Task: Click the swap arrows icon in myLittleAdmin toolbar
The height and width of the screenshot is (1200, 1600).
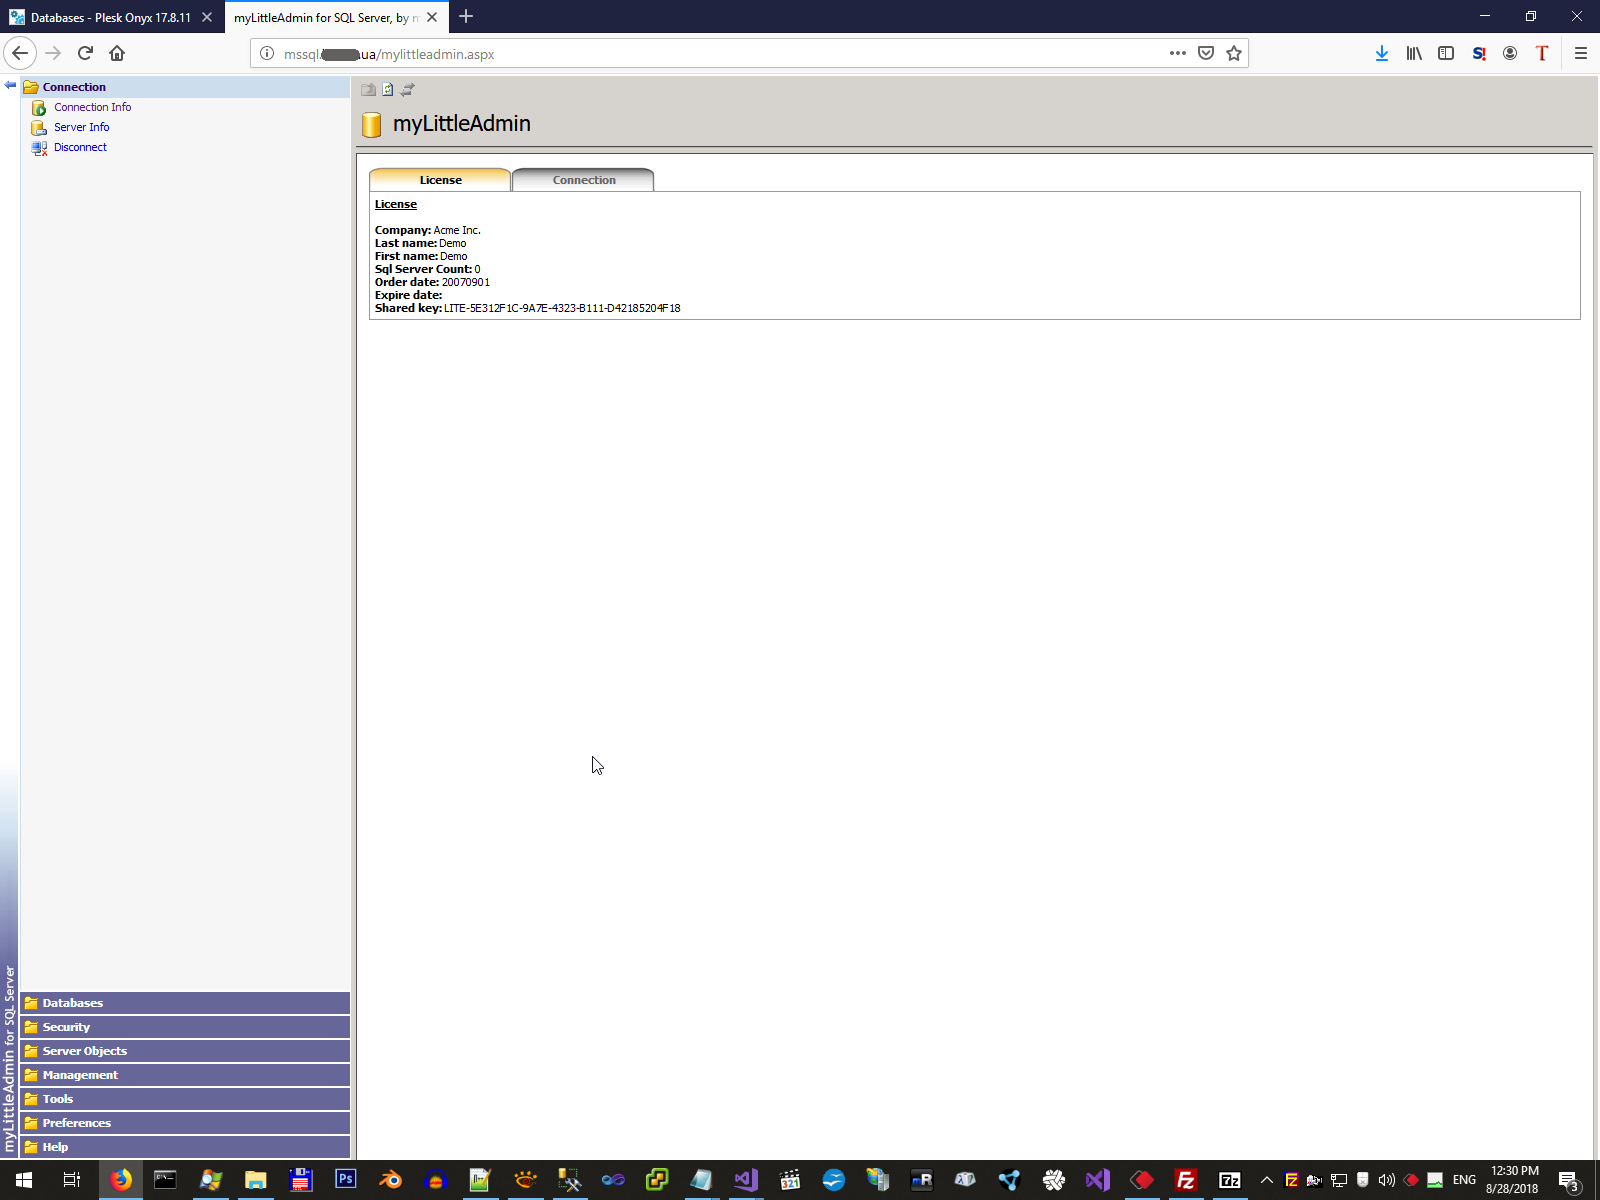Action: click(407, 89)
